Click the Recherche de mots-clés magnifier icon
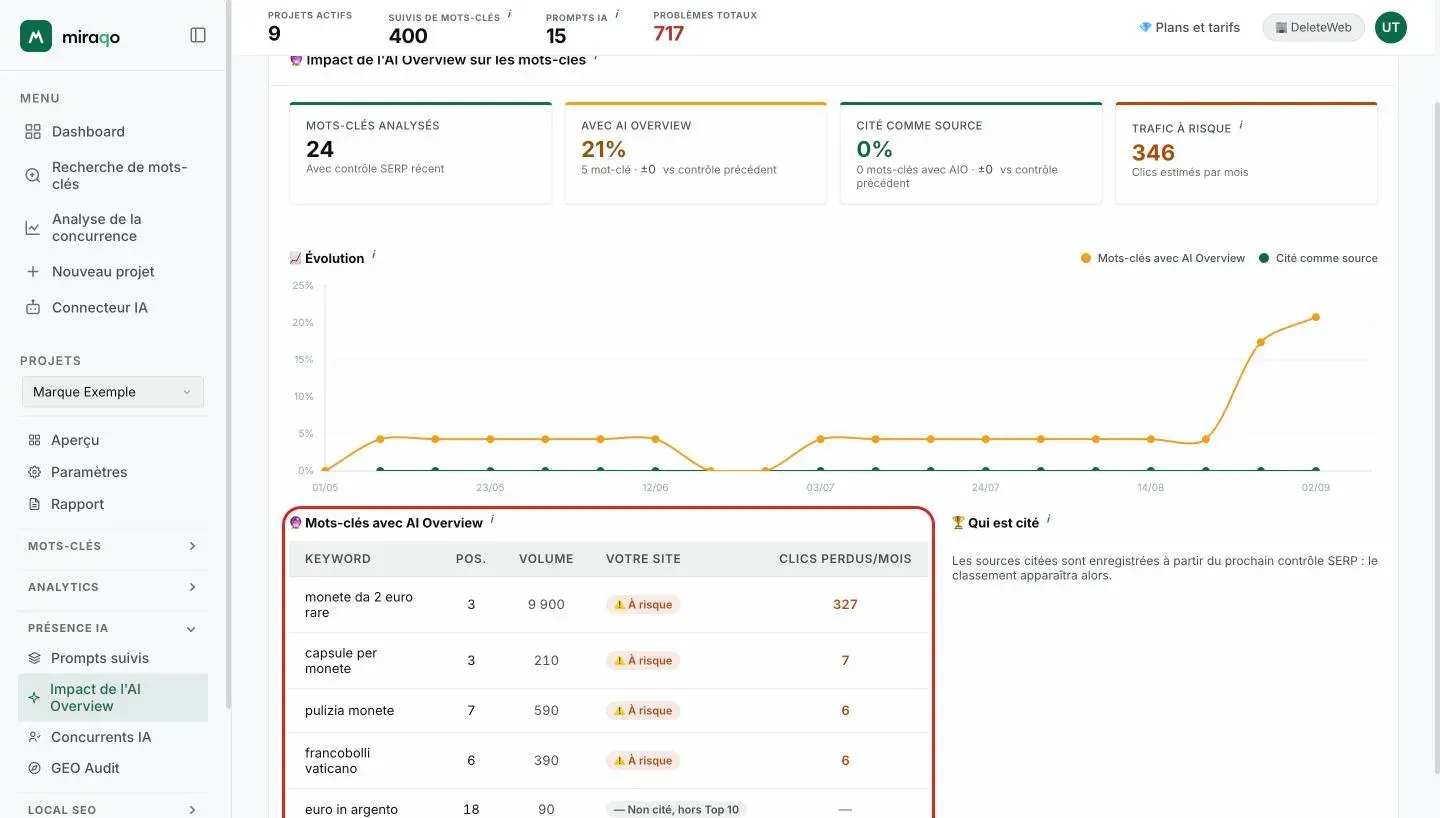Viewport: 1440px width, 818px height. (33, 176)
